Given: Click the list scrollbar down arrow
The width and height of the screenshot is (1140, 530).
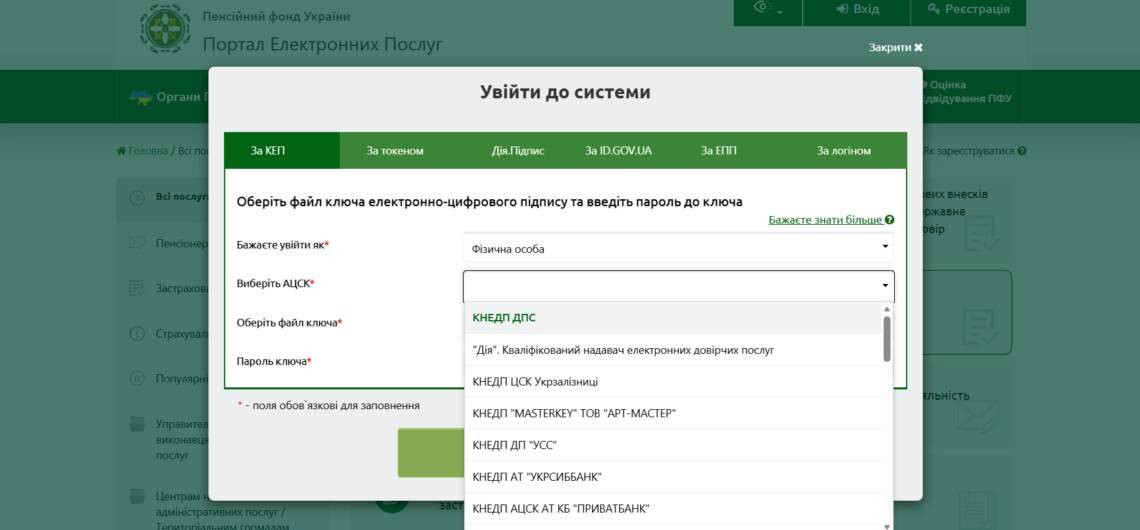Looking at the screenshot, I should 887,526.
